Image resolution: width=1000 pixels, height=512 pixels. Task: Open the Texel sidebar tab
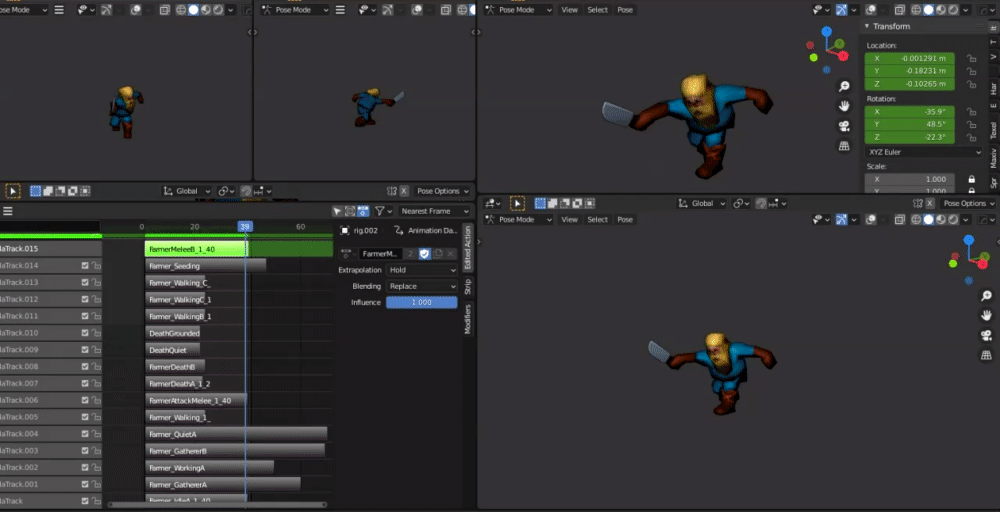(994, 130)
